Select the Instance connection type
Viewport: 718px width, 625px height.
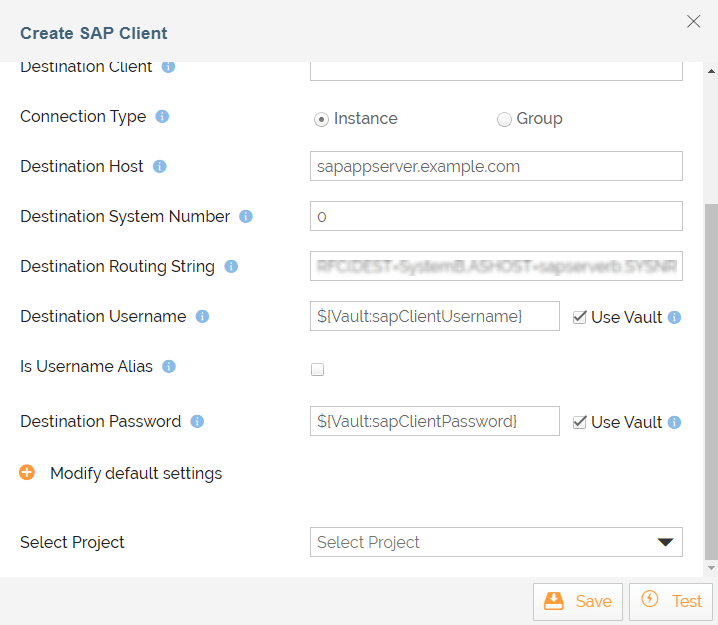tap(321, 119)
